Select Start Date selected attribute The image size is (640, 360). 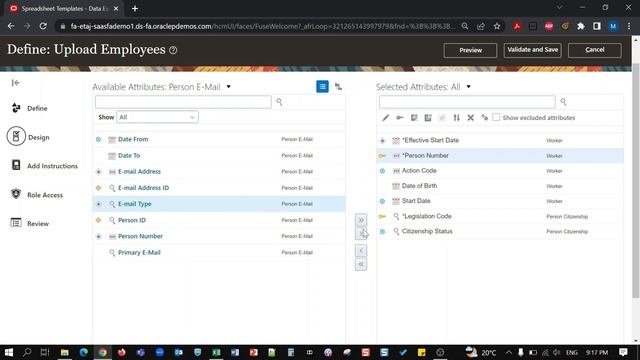click(x=500, y=201)
